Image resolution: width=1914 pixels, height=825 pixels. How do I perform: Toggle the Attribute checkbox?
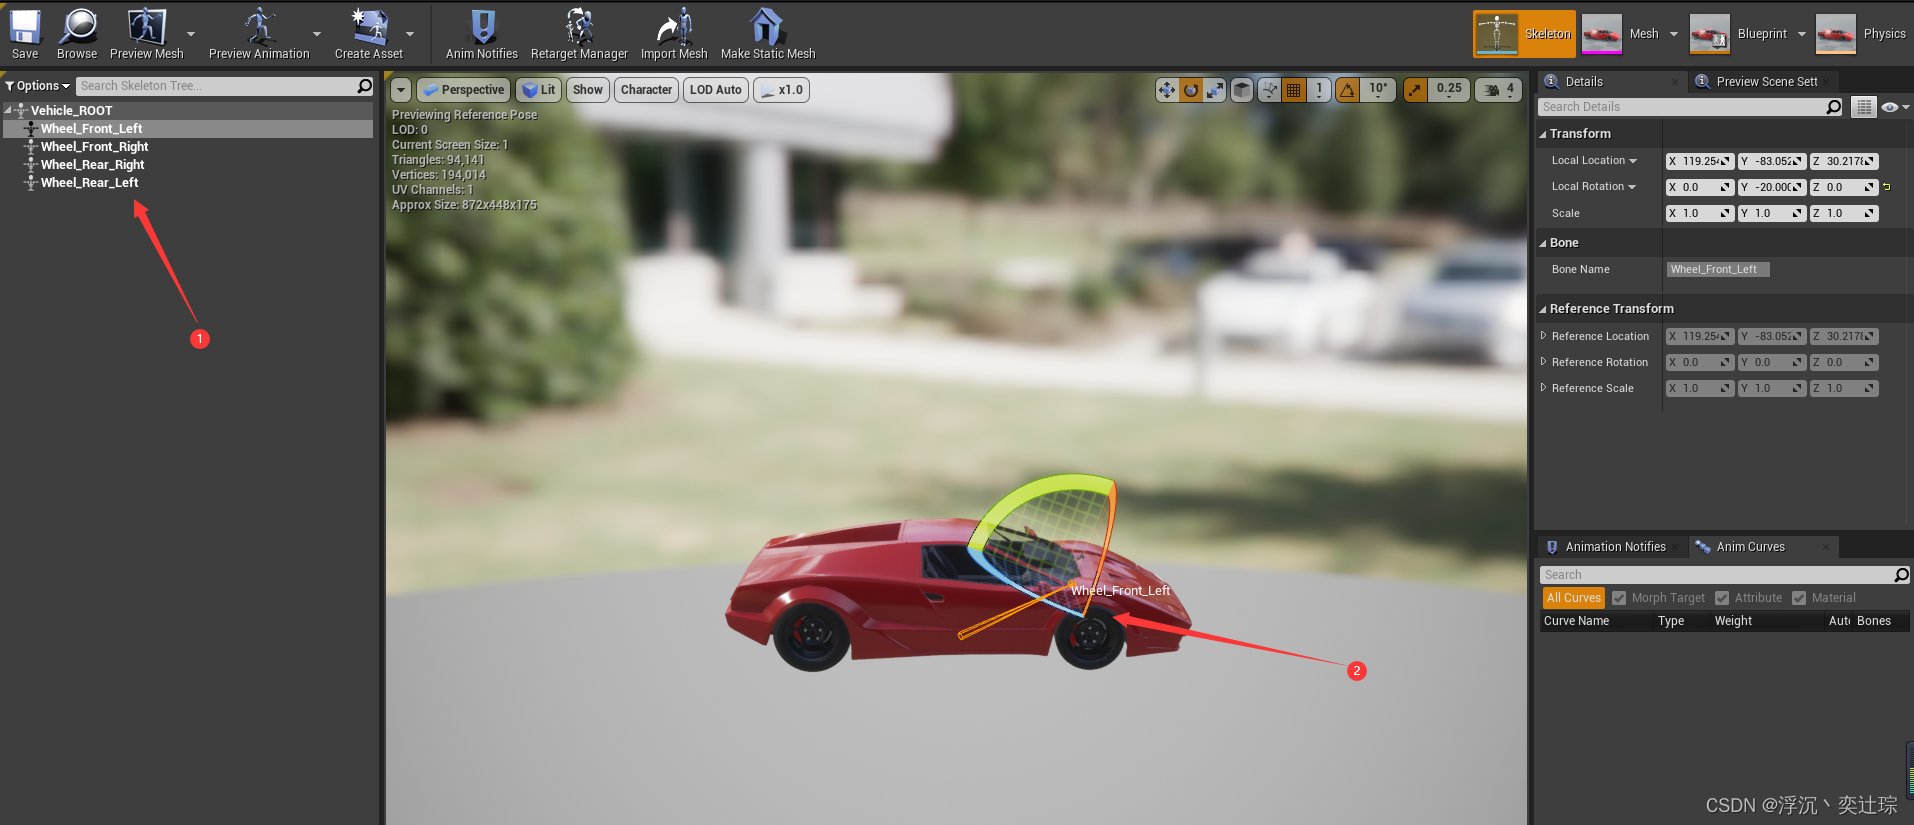tap(1722, 598)
